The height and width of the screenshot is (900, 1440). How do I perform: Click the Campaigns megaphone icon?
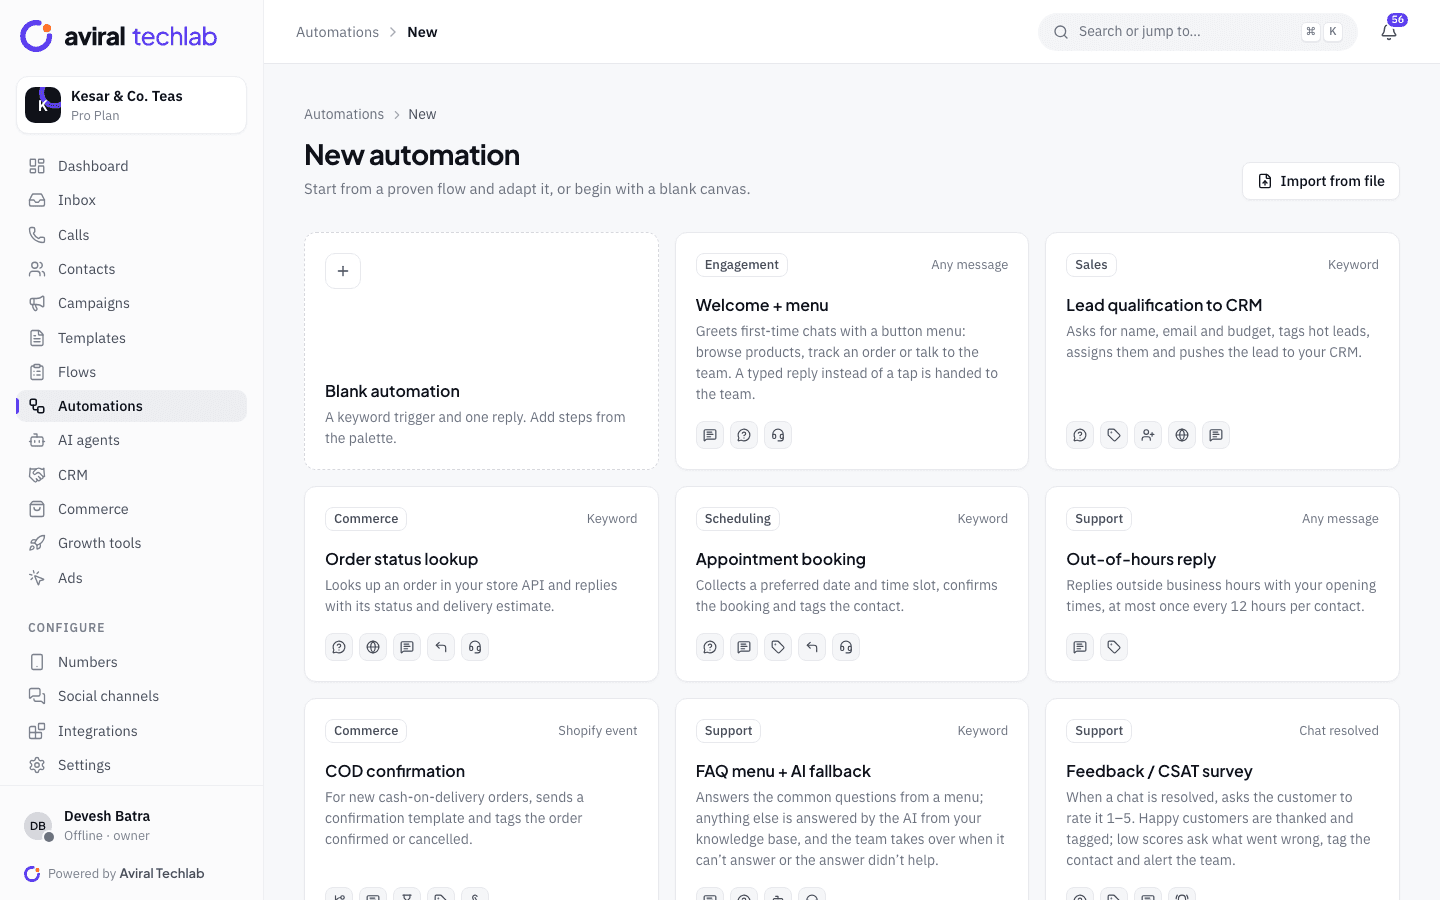point(37,303)
